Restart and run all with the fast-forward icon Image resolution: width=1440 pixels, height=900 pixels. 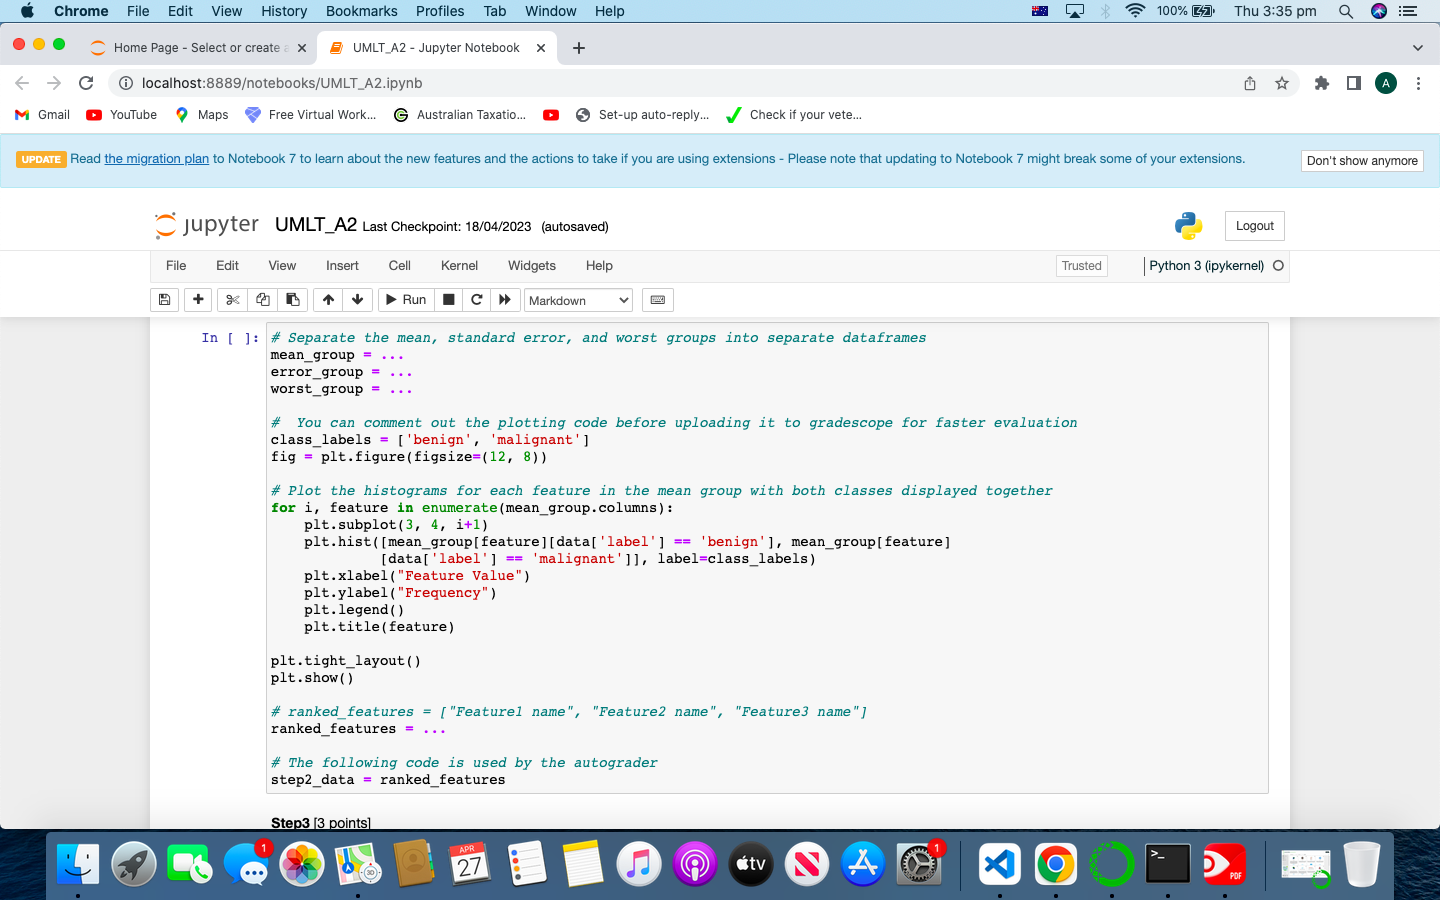point(505,299)
